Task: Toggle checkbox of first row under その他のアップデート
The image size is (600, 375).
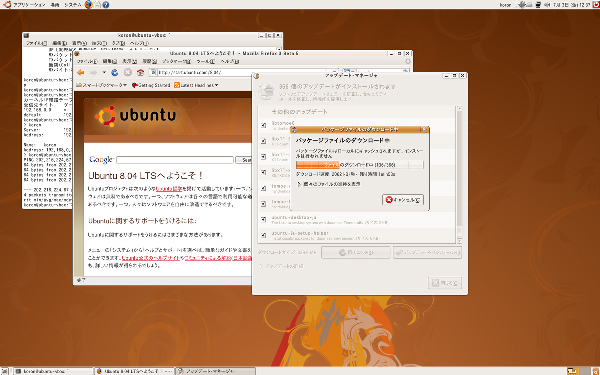Action: point(263,125)
